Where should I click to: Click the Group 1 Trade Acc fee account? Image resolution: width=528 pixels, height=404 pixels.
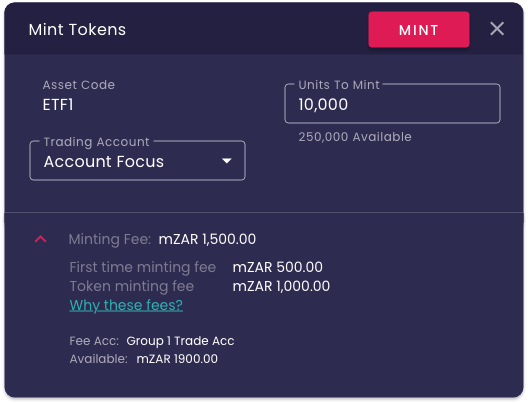(180, 341)
